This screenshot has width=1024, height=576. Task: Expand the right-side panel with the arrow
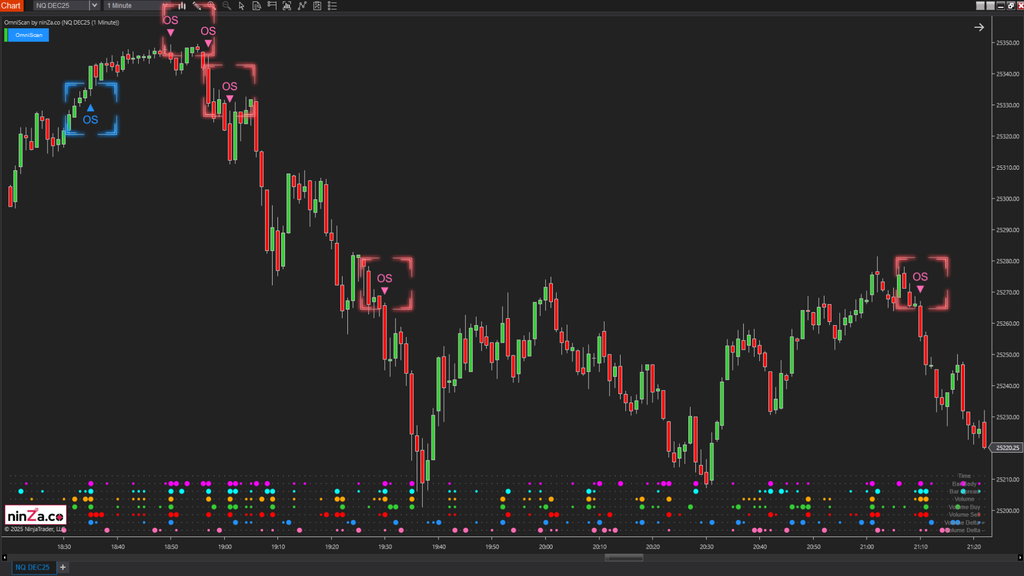coord(978,27)
